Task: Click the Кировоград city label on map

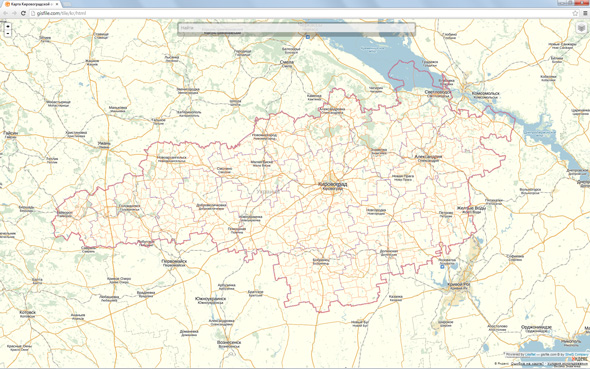Action: (x=332, y=184)
